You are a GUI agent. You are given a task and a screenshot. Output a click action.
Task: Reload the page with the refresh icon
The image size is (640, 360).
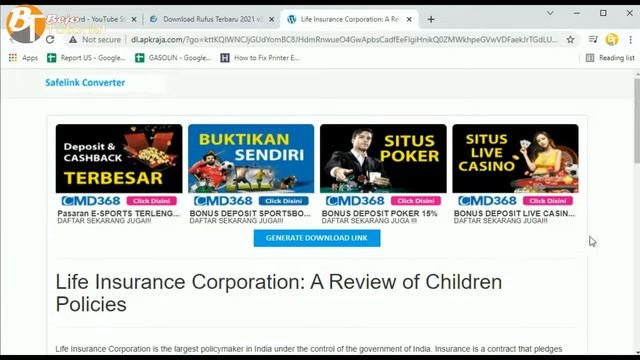pyautogui.click(x=50, y=40)
